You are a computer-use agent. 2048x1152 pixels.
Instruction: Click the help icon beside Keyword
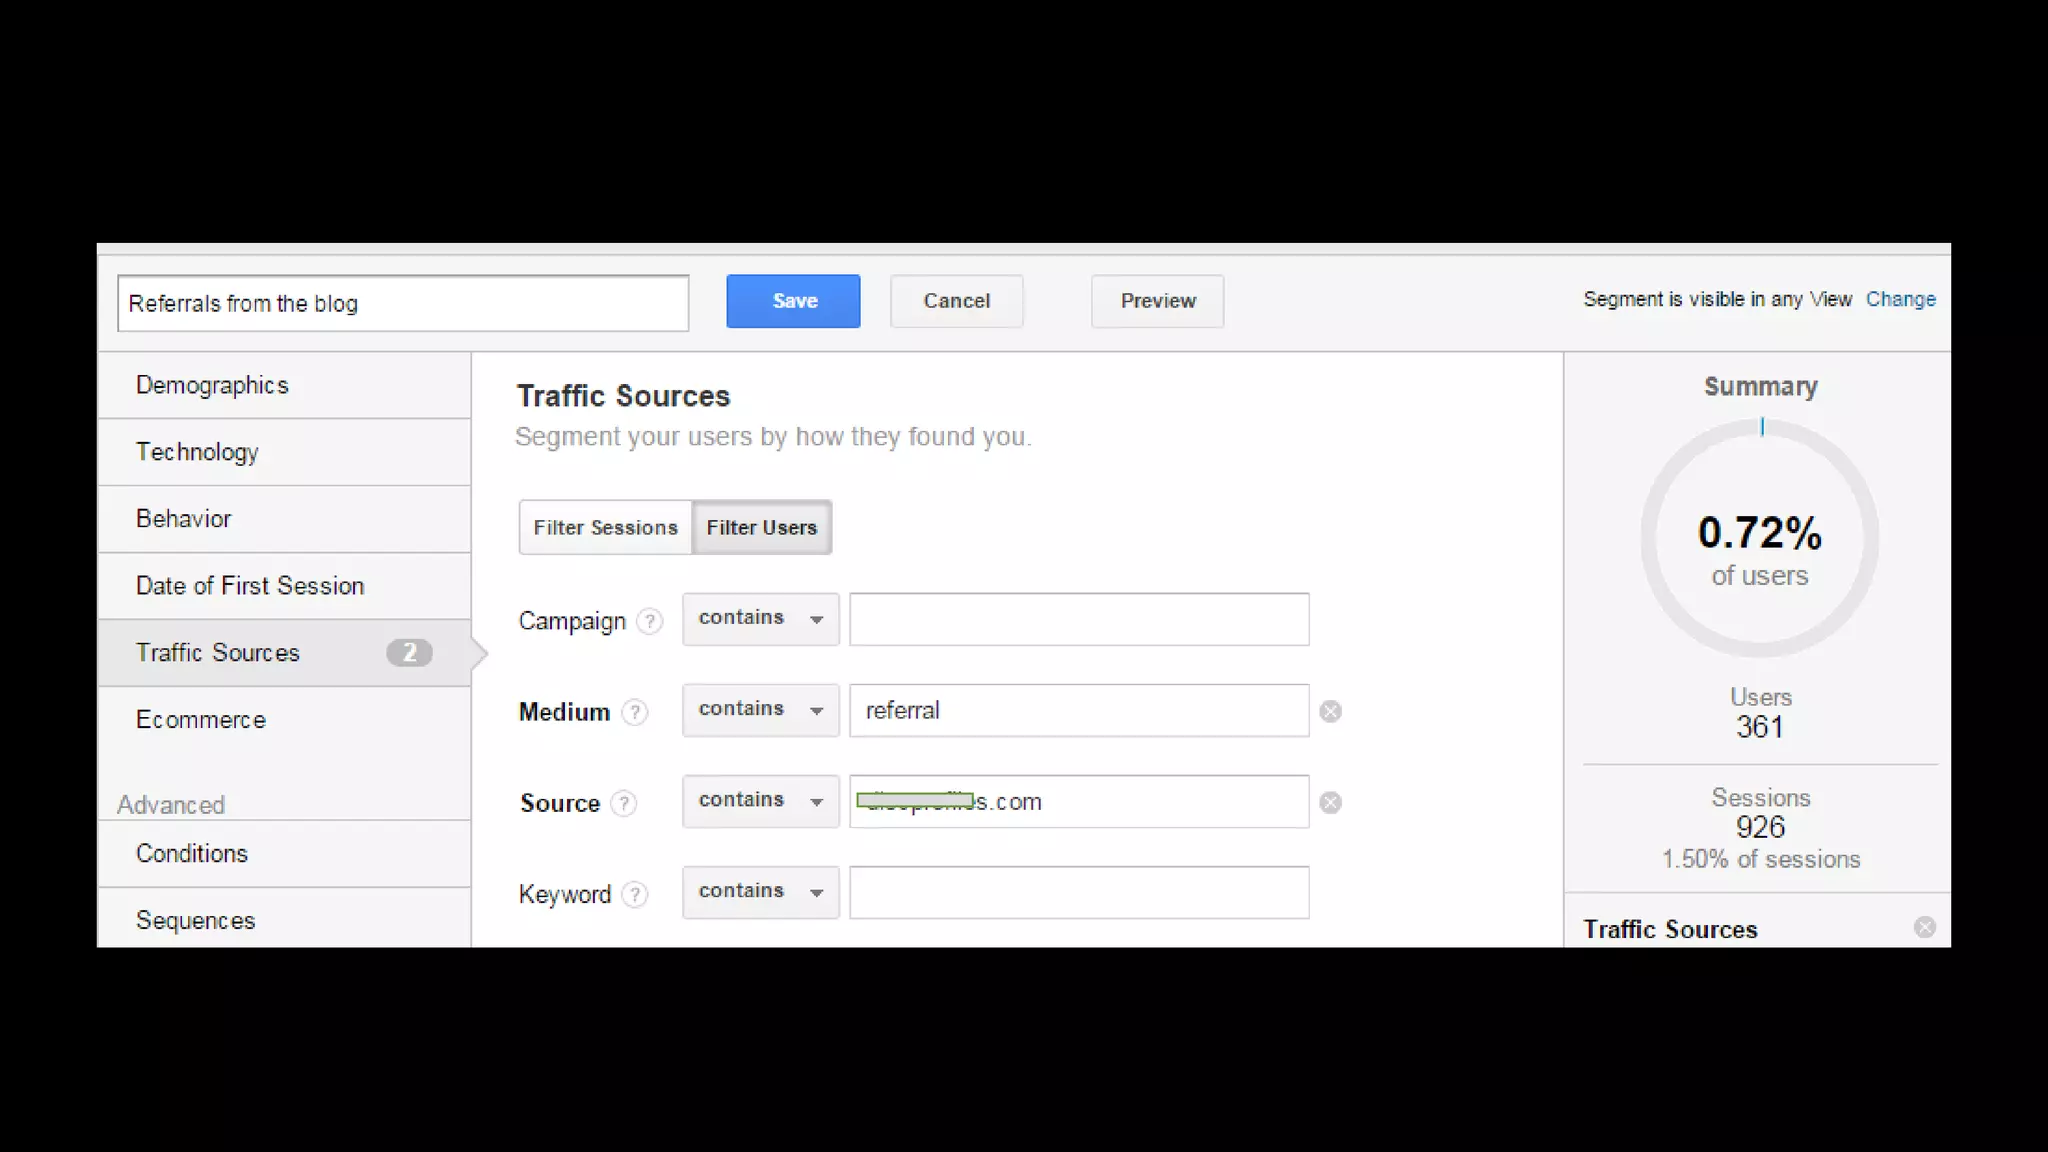pos(635,894)
